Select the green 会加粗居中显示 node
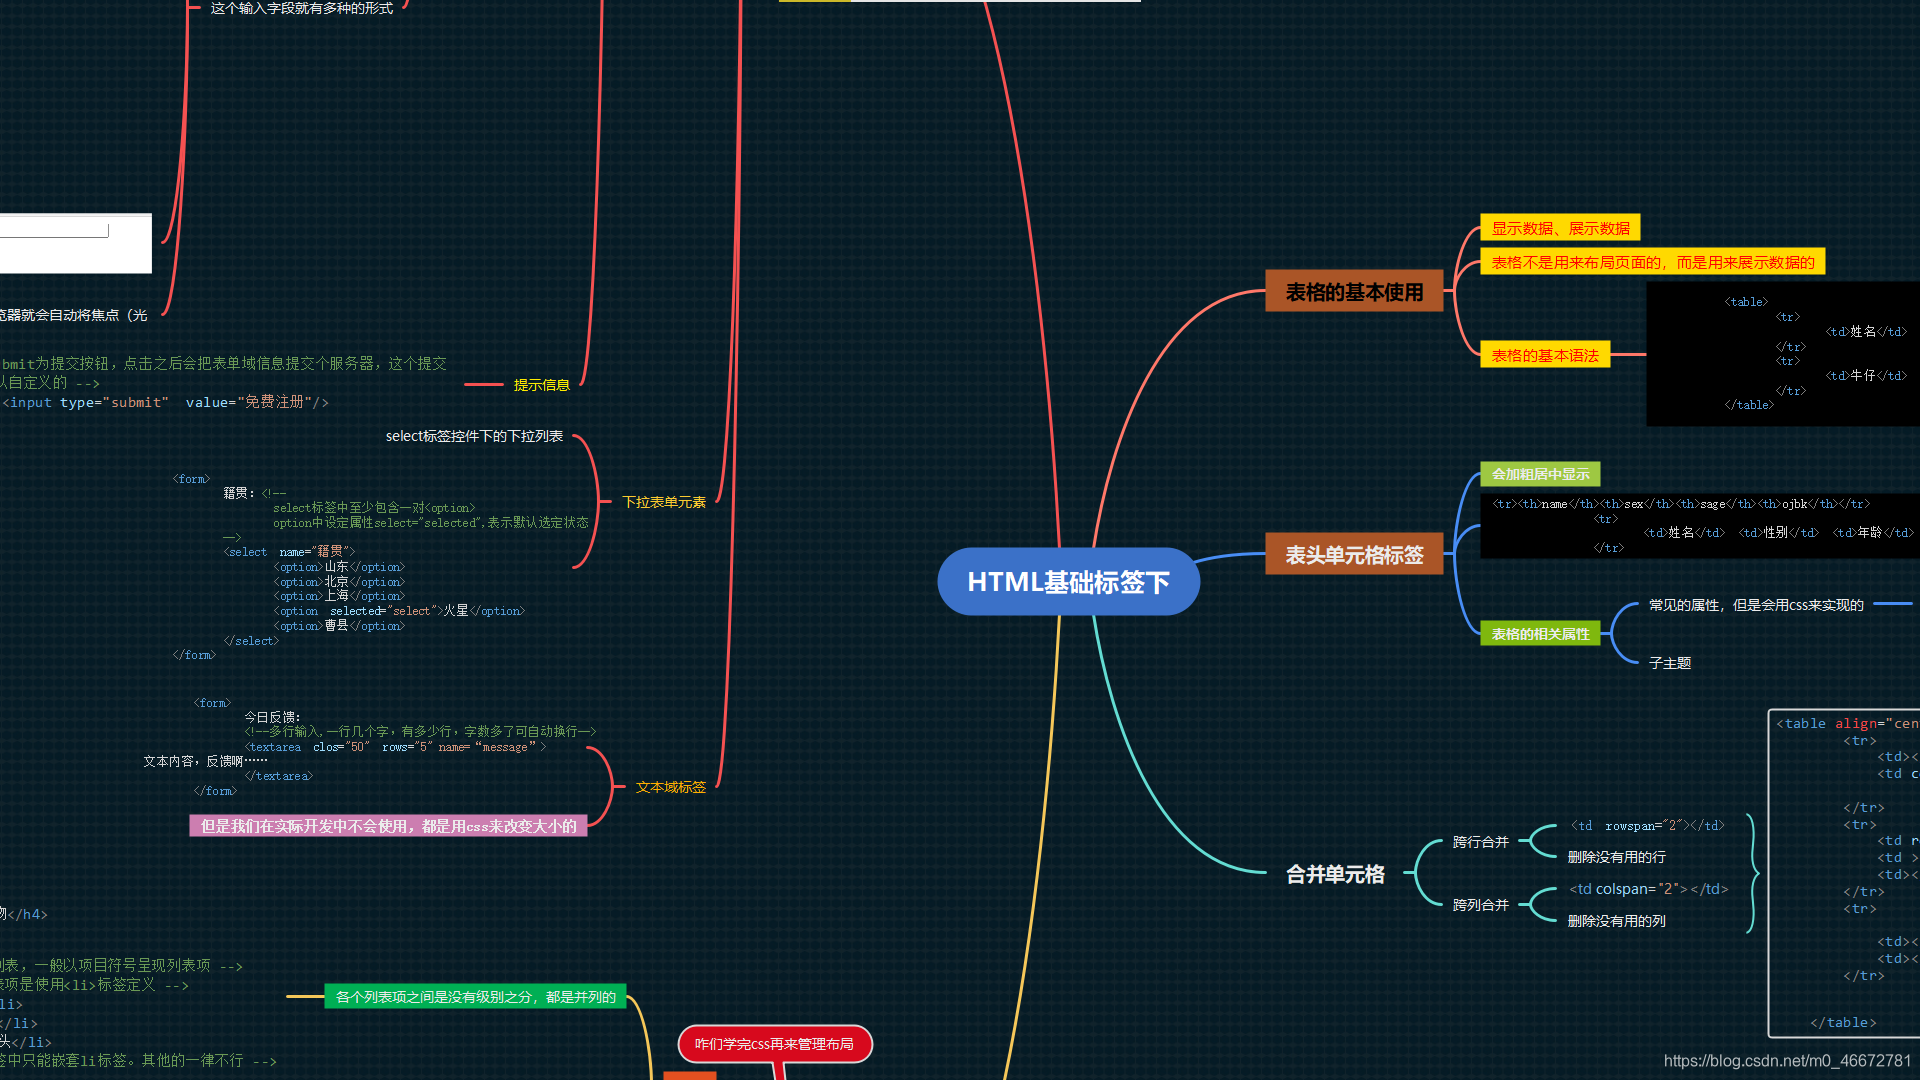This screenshot has height=1080, width=1920. [x=1540, y=474]
